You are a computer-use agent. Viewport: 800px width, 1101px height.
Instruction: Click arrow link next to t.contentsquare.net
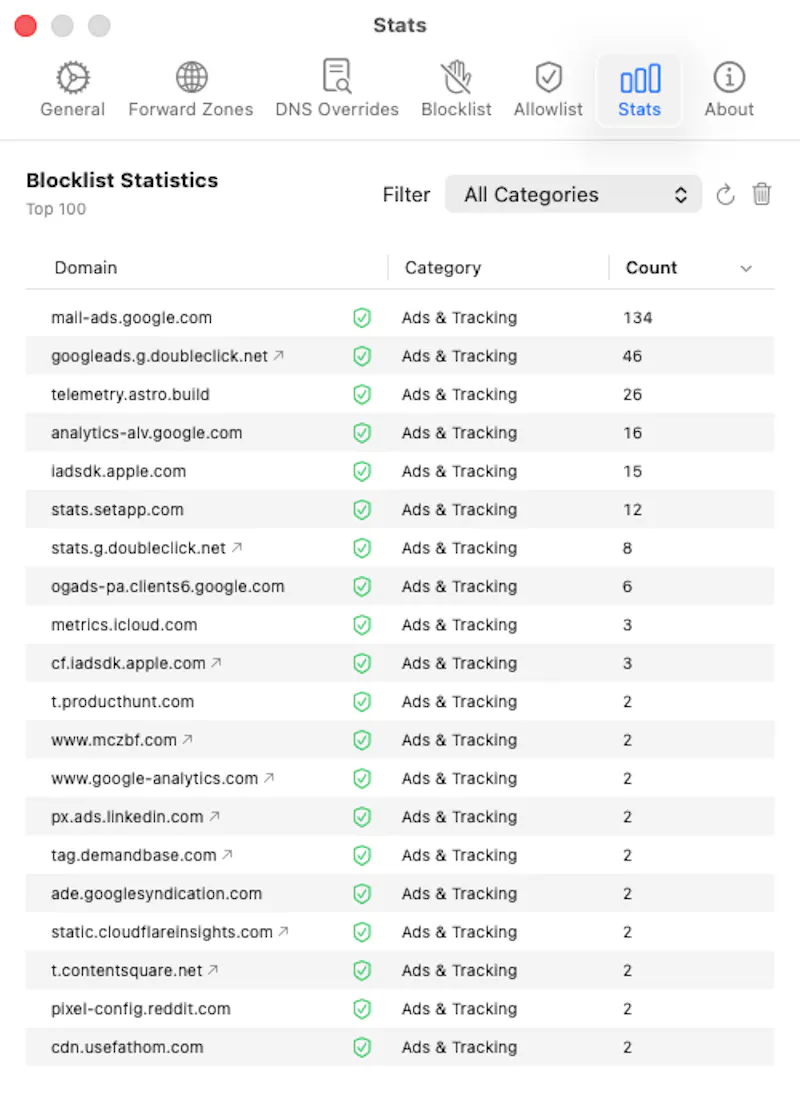214,970
